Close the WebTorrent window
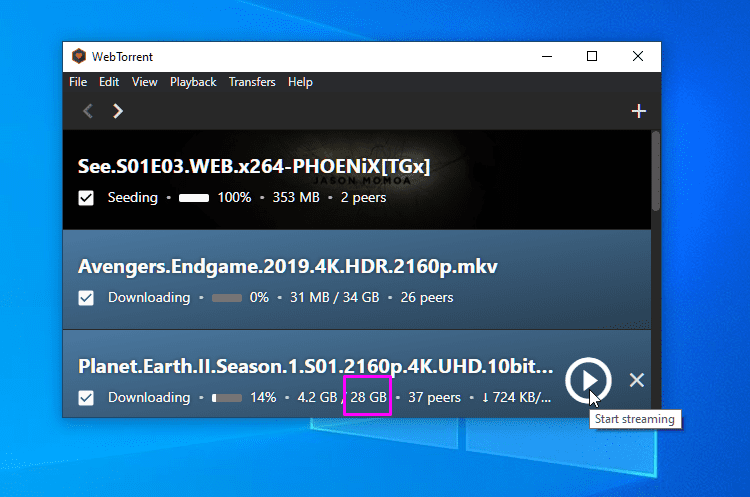This screenshot has height=497, width=750. click(638, 56)
